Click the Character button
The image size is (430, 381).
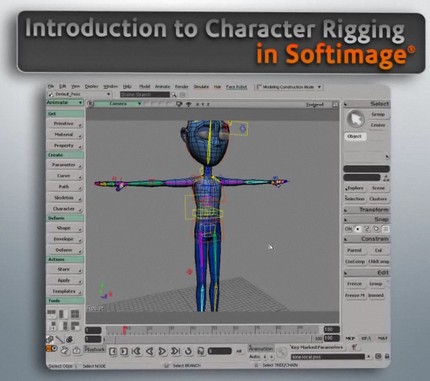click(64, 209)
